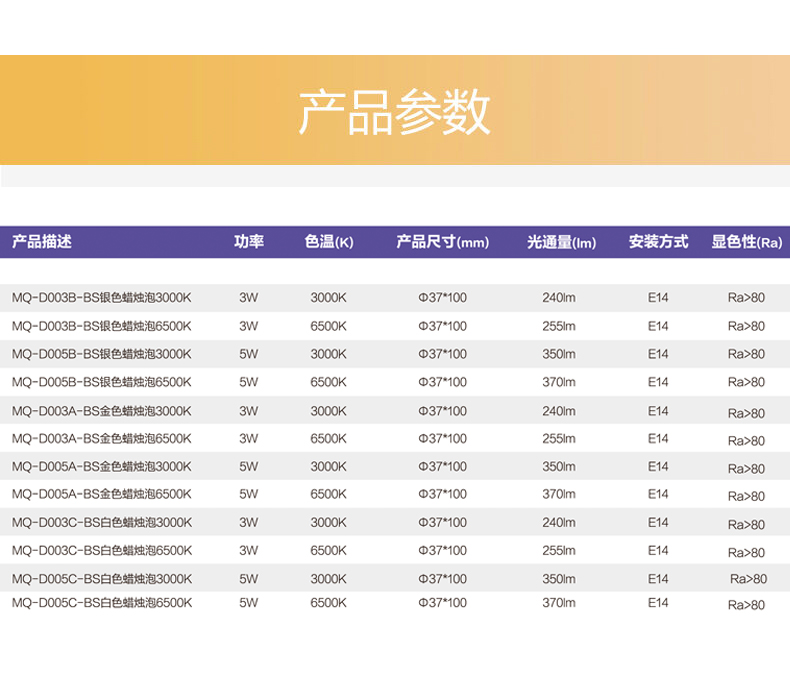Select the 产品尺寸(mm) column header
This screenshot has width=790, height=680.
(442, 242)
